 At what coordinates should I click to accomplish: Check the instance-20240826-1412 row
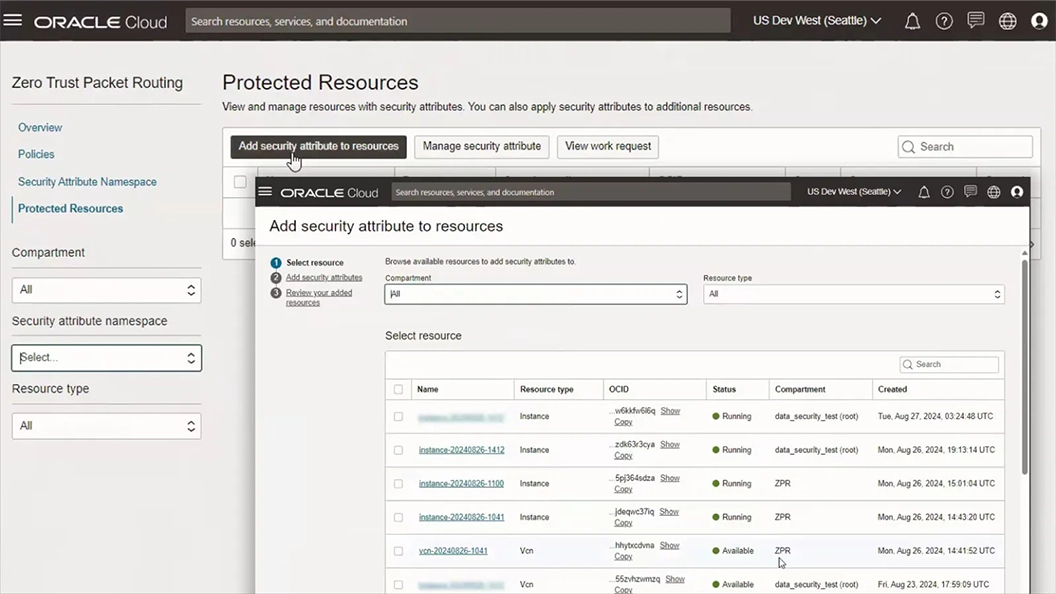point(399,450)
